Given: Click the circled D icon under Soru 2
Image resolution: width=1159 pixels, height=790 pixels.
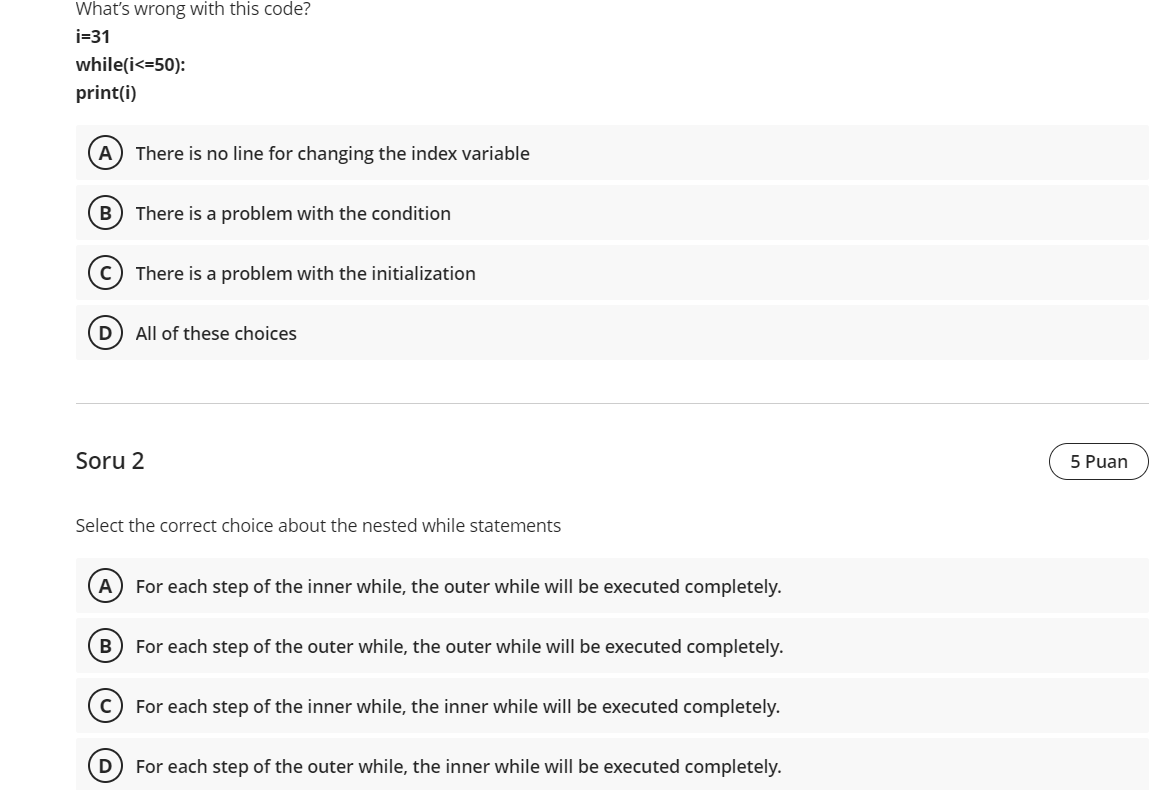Looking at the screenshot, I should [x=106, y=766].
